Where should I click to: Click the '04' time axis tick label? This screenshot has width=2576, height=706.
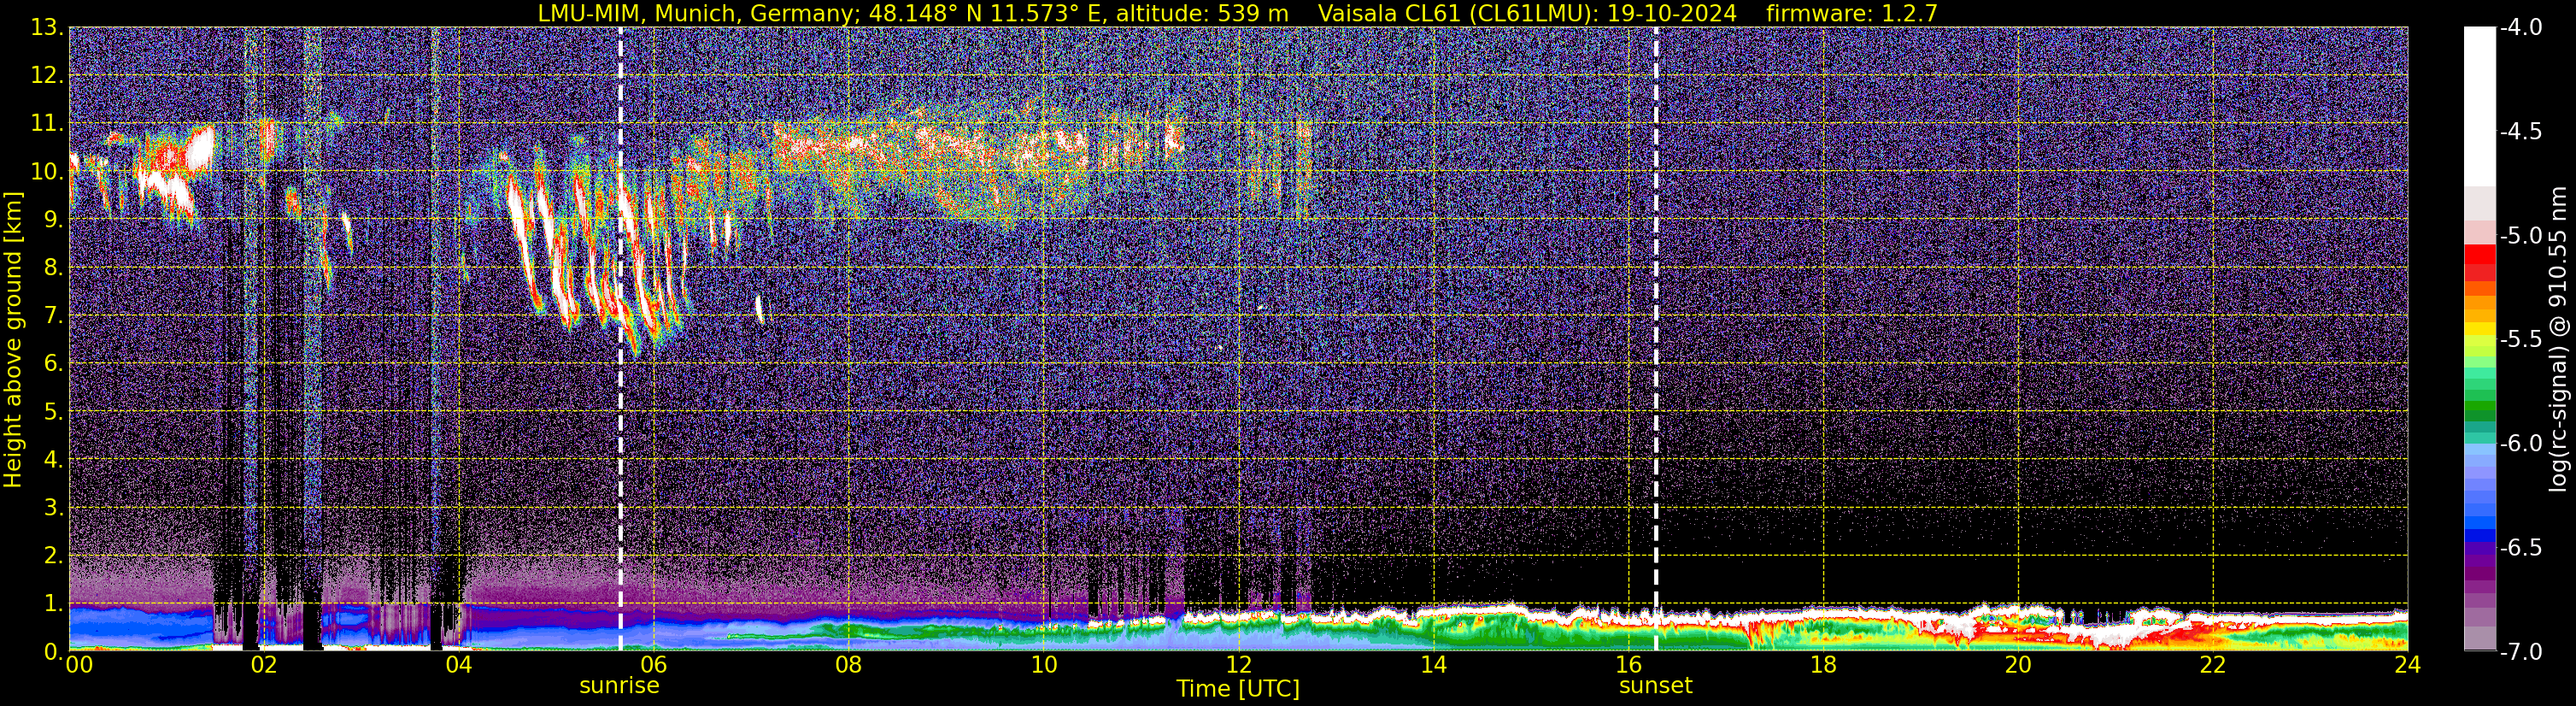click(458, 665)
